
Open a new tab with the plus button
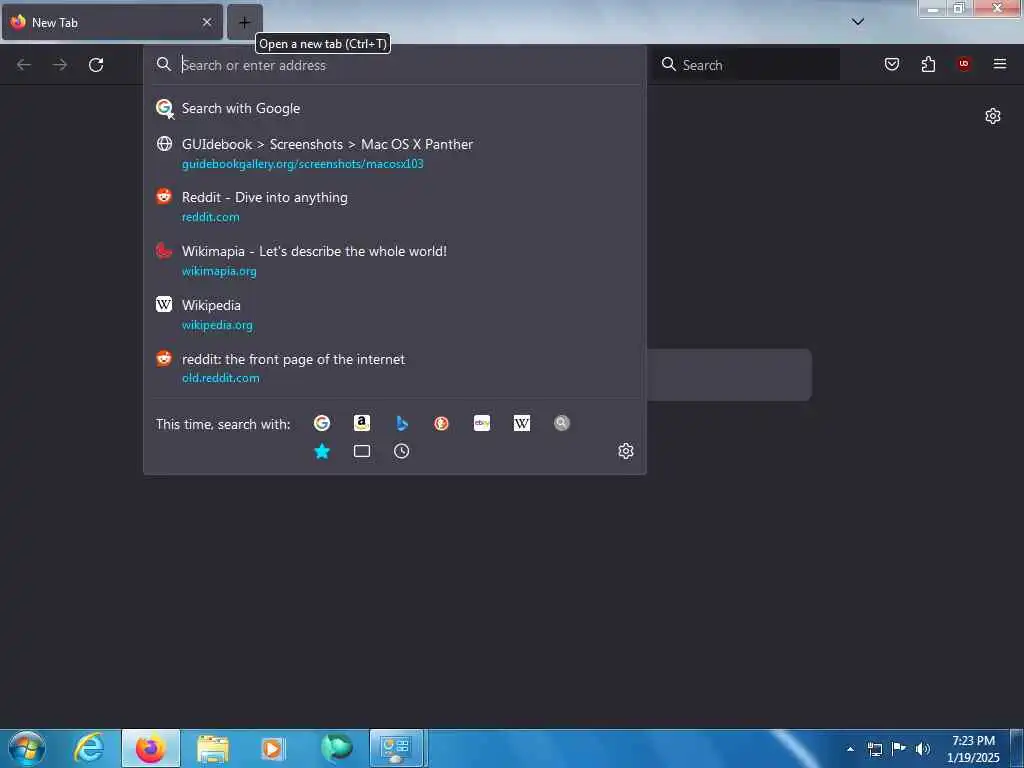pos(244,22)
